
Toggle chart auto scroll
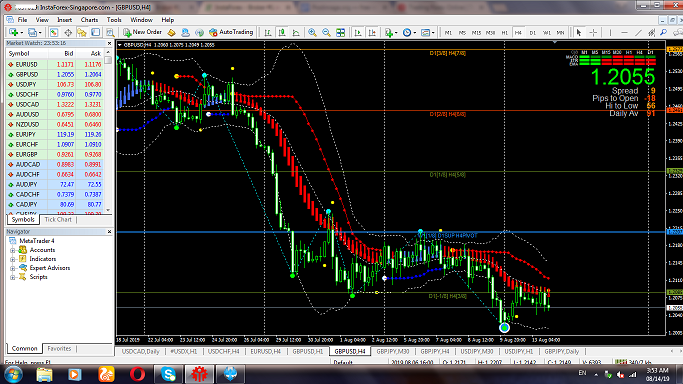[358, 32]
